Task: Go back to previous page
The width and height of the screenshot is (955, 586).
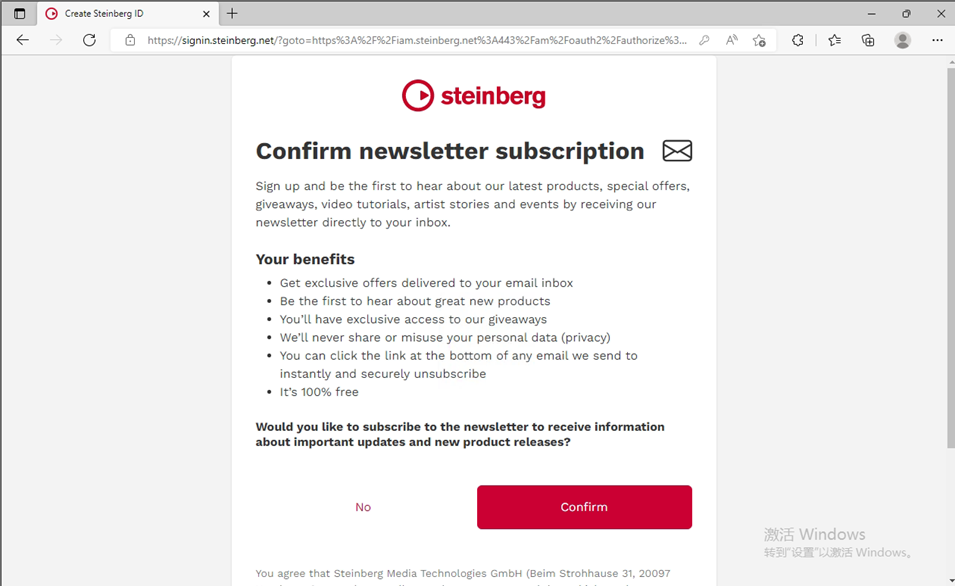Action: (23, 40)
